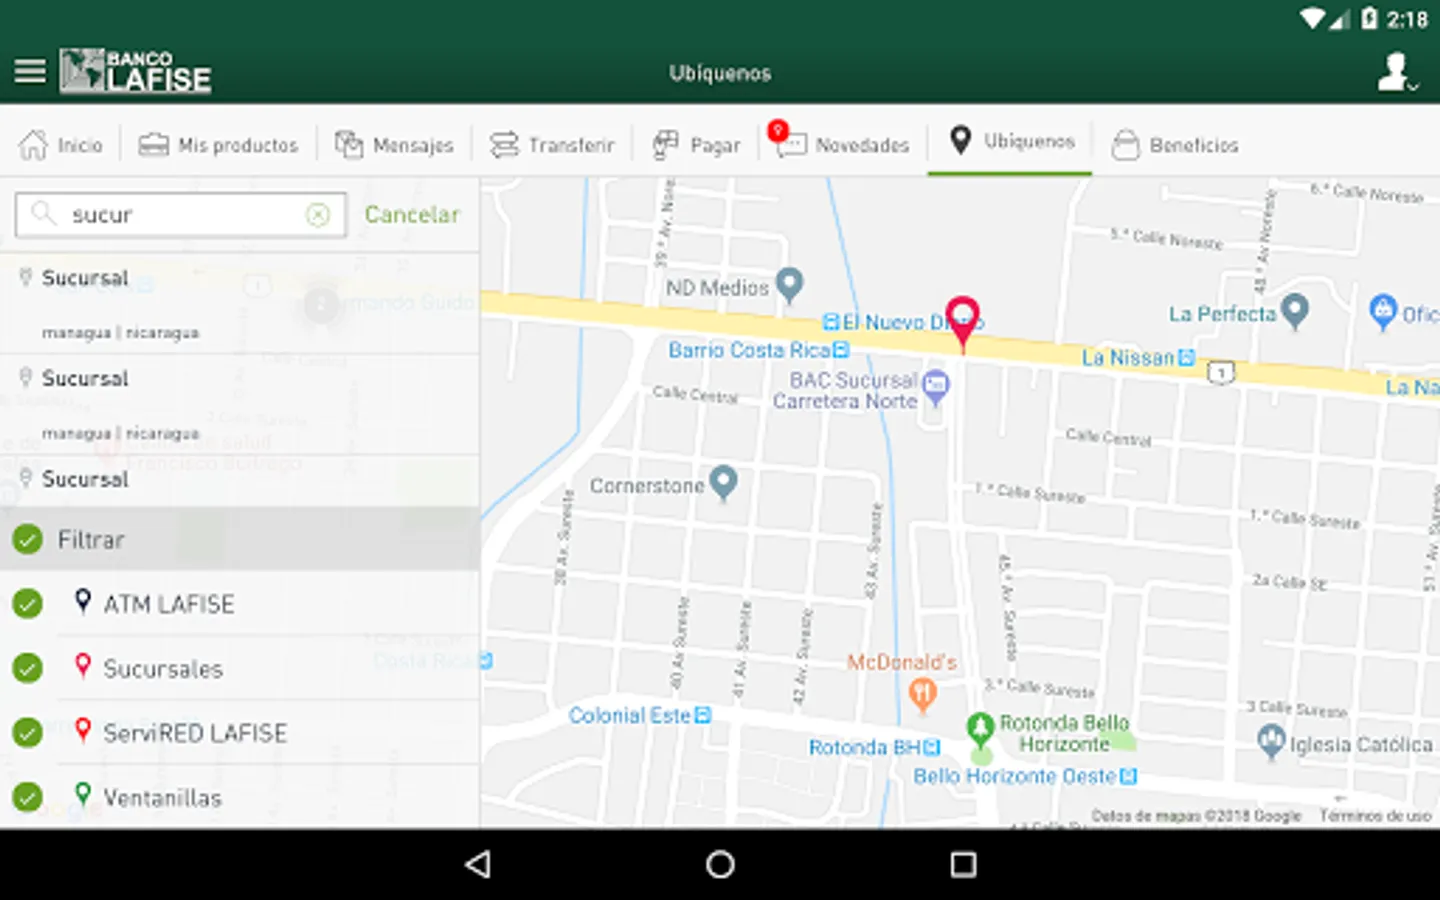The image size is (1440, 900).
Task: Tap the Cornerstone map pin
Action: point(723,483)
